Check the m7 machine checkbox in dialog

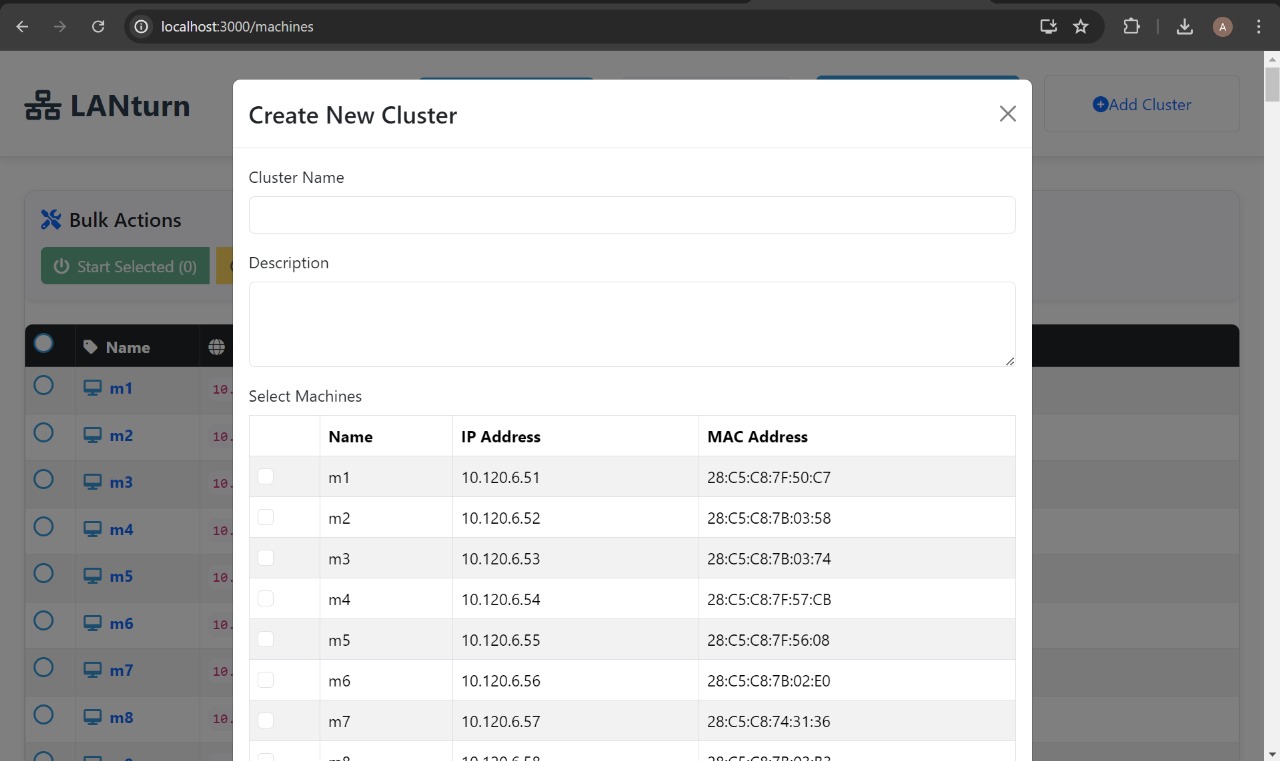click(x=266, y=720)
